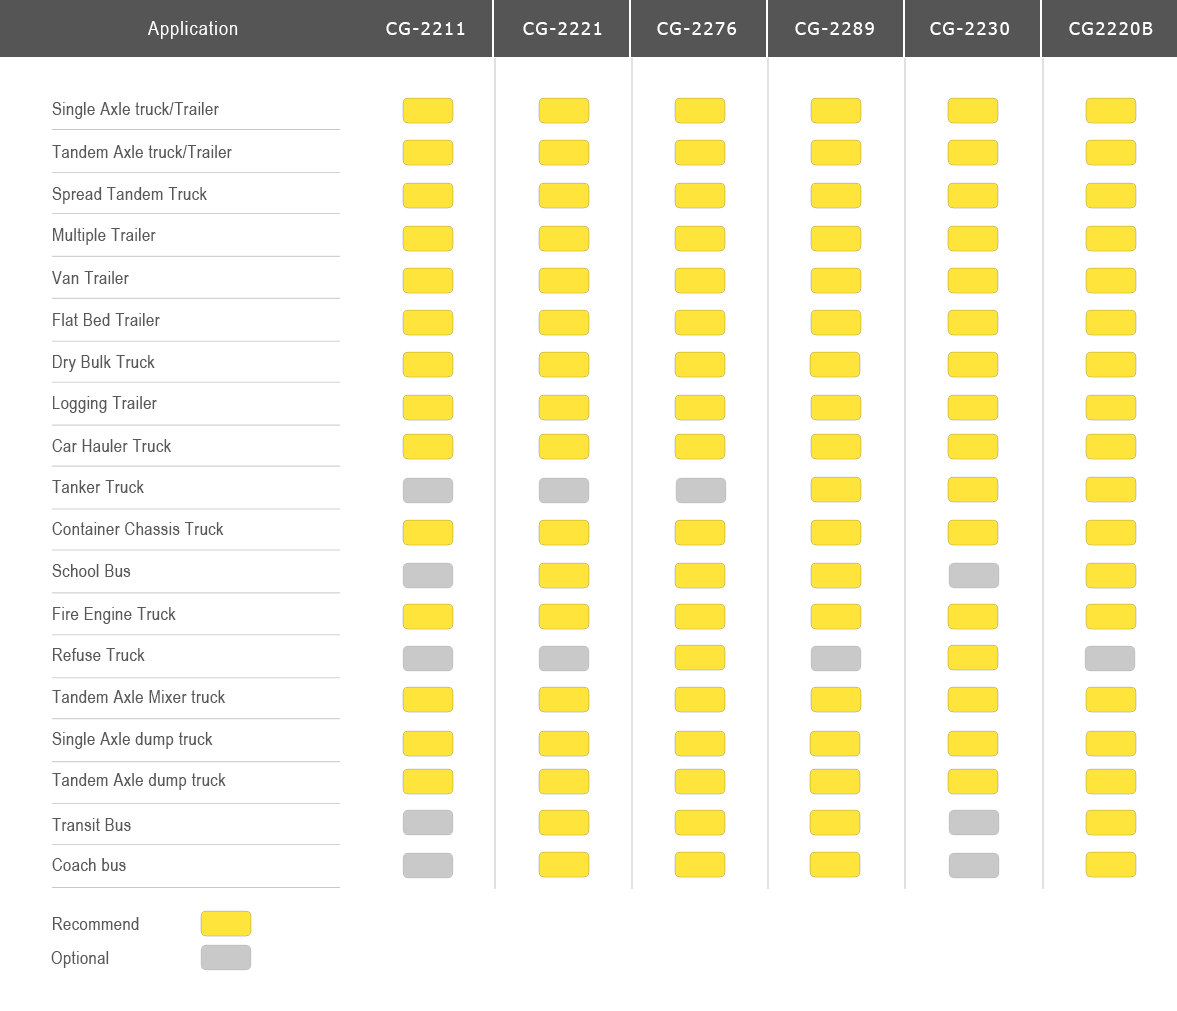Click yellow Container Chassis Truck marker under CG-2221
Image resolution: width=1177 pixels, height=1011 pixels.
click(564, 533)
